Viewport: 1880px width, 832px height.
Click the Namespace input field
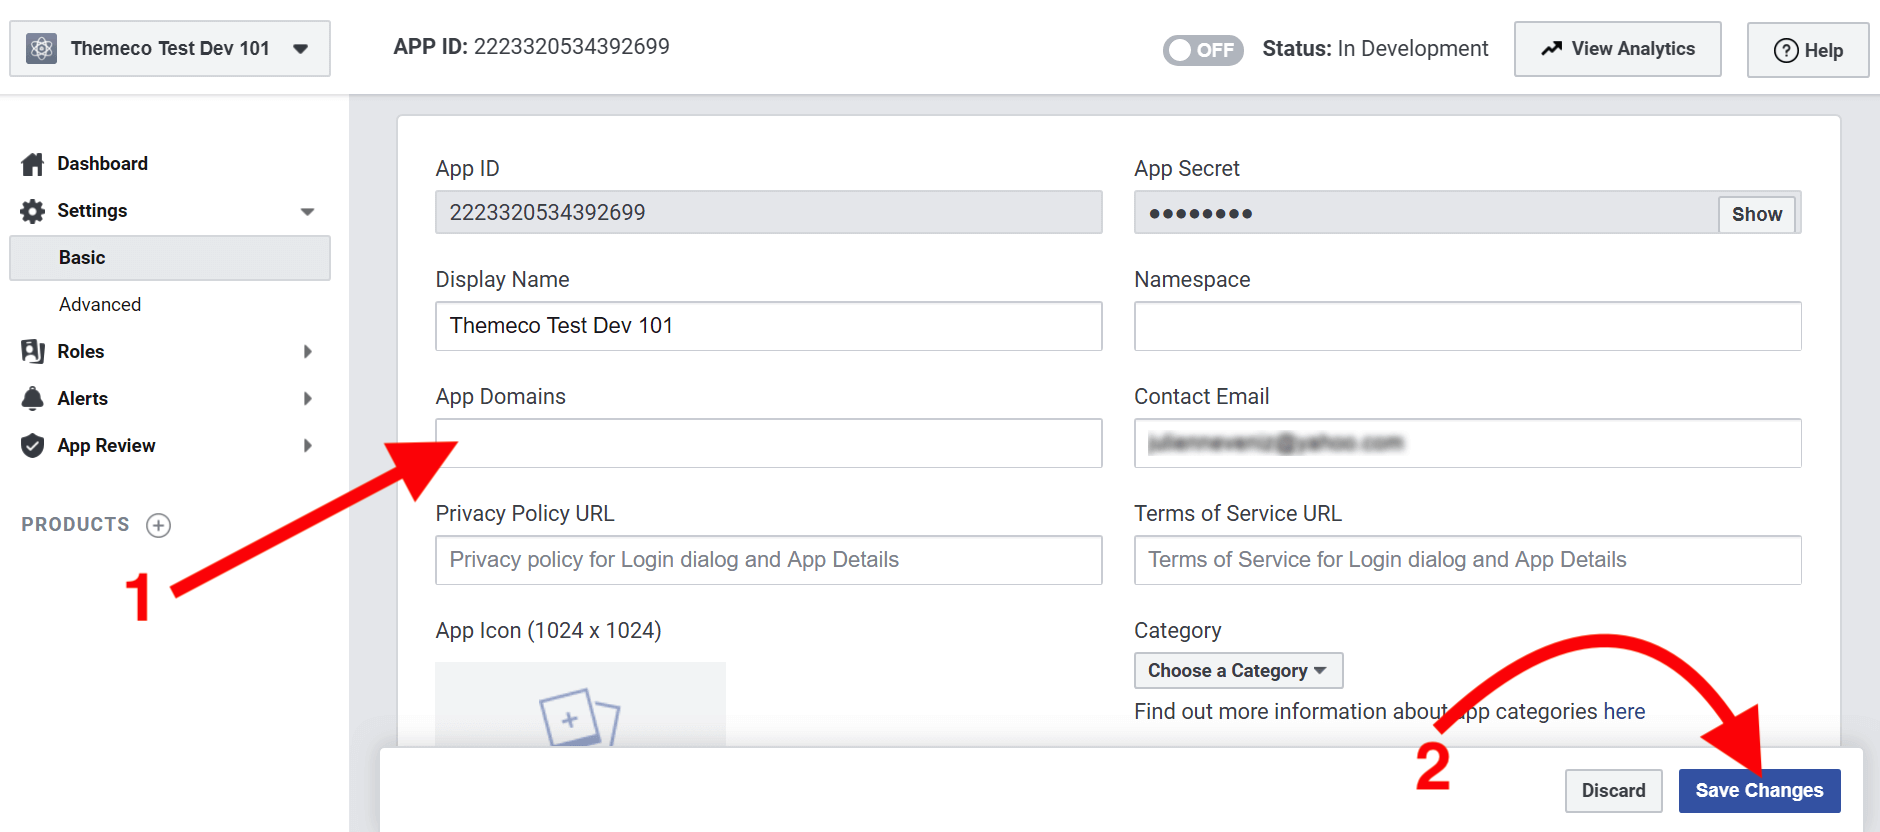point(1468,326)
